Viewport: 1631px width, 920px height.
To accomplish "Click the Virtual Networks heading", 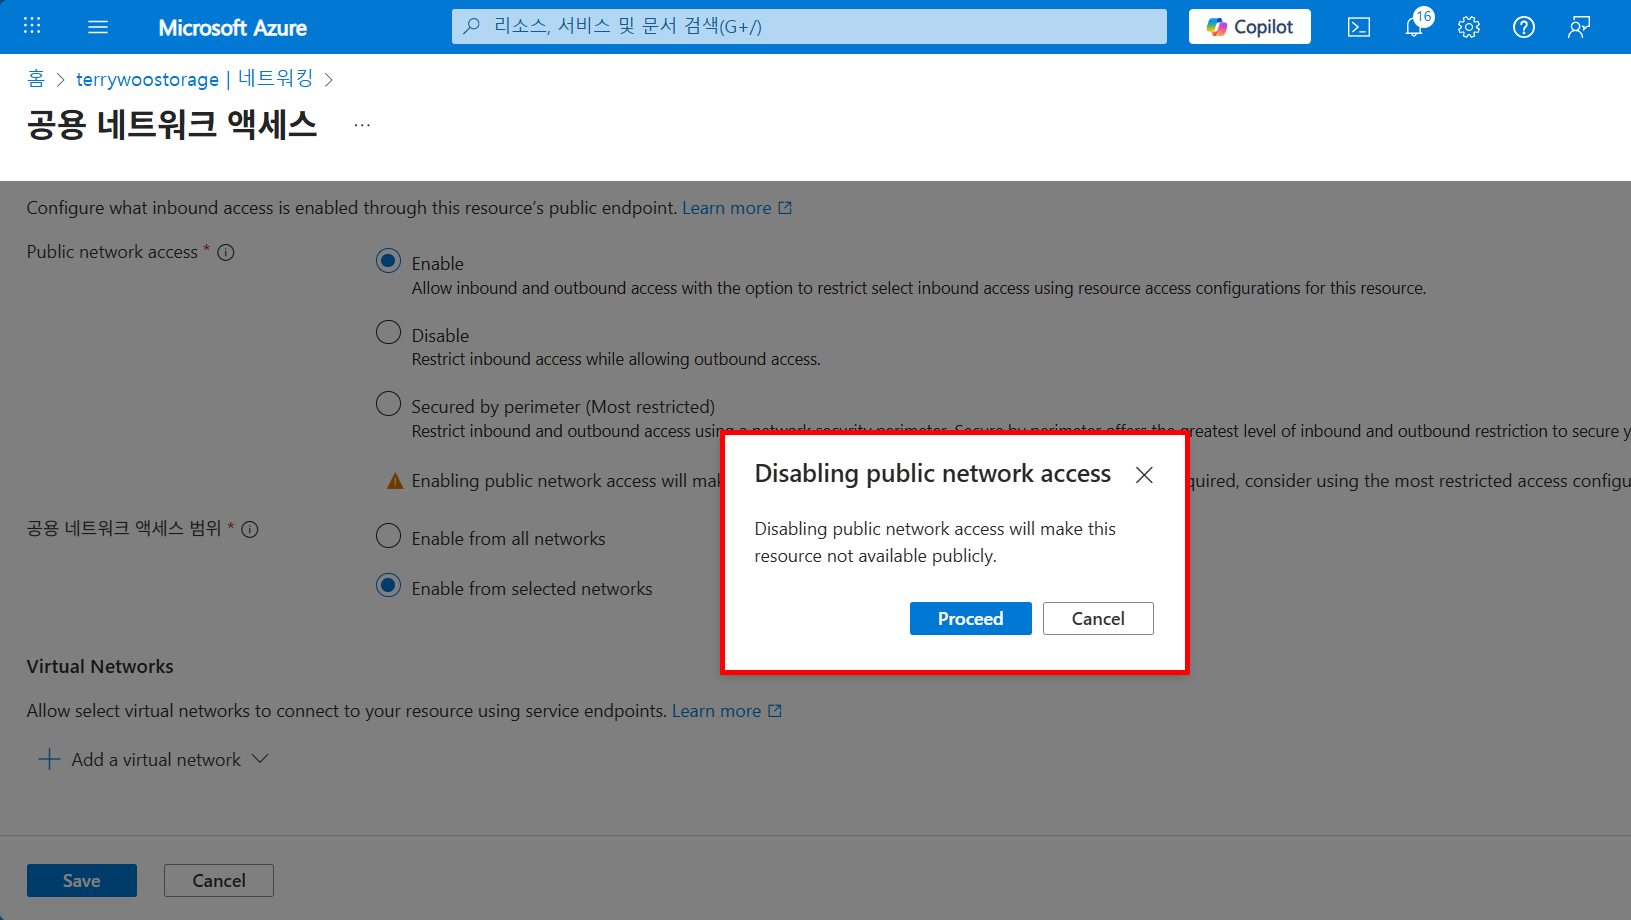I will point(100,667).
